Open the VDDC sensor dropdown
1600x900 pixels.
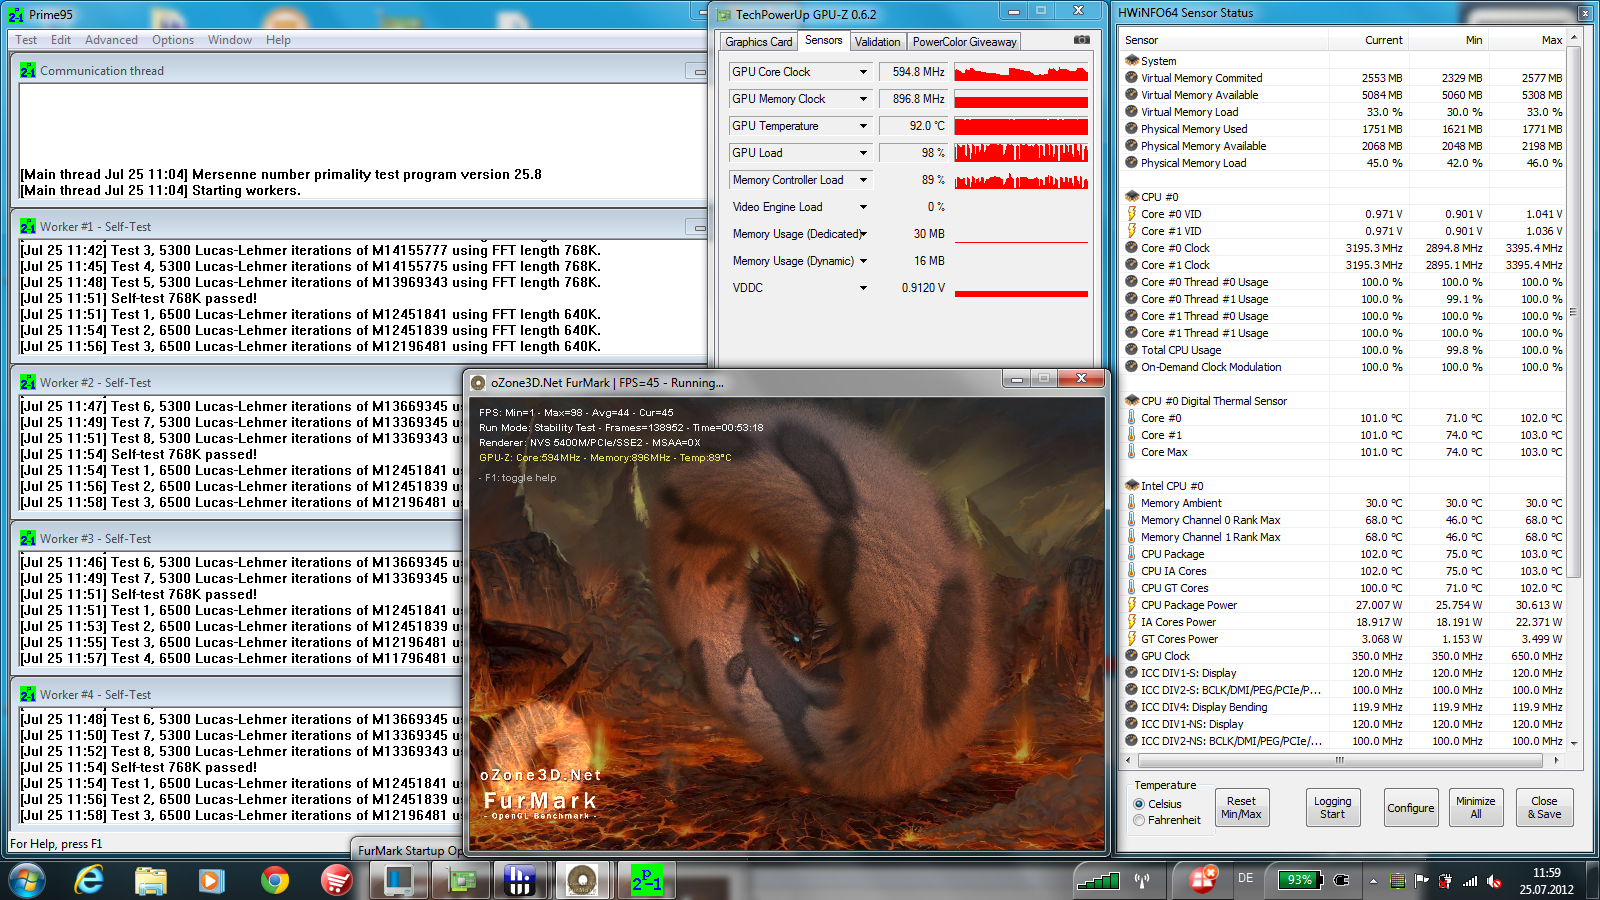pyautogui.click(x=863, y=288)
